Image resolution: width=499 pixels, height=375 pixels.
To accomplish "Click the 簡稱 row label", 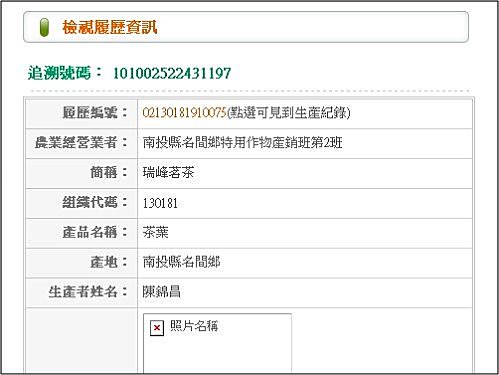I will pyautogui.click(x=109, y=172).
